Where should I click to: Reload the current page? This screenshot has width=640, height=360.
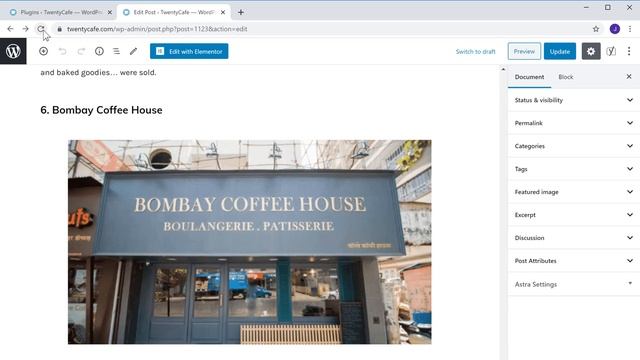tap(40, 29)
